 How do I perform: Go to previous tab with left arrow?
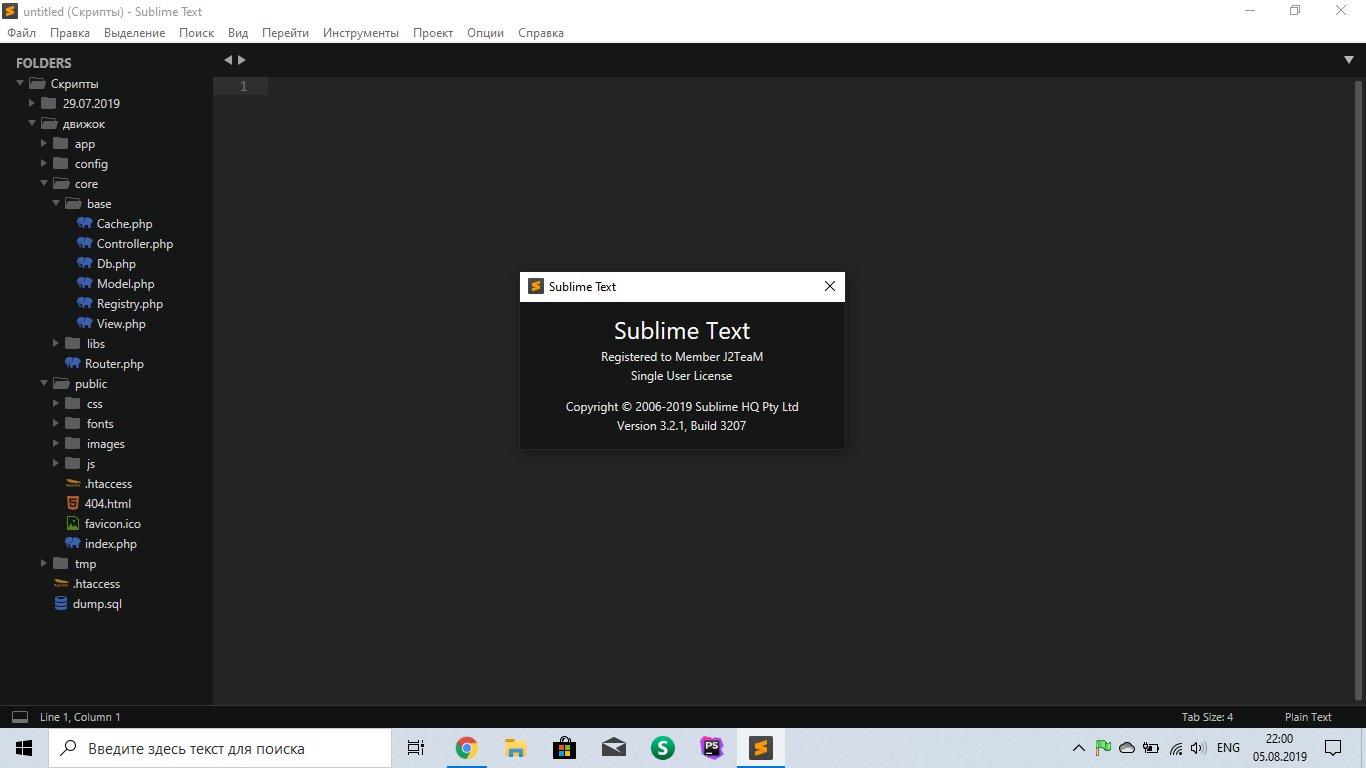(228, 60)
